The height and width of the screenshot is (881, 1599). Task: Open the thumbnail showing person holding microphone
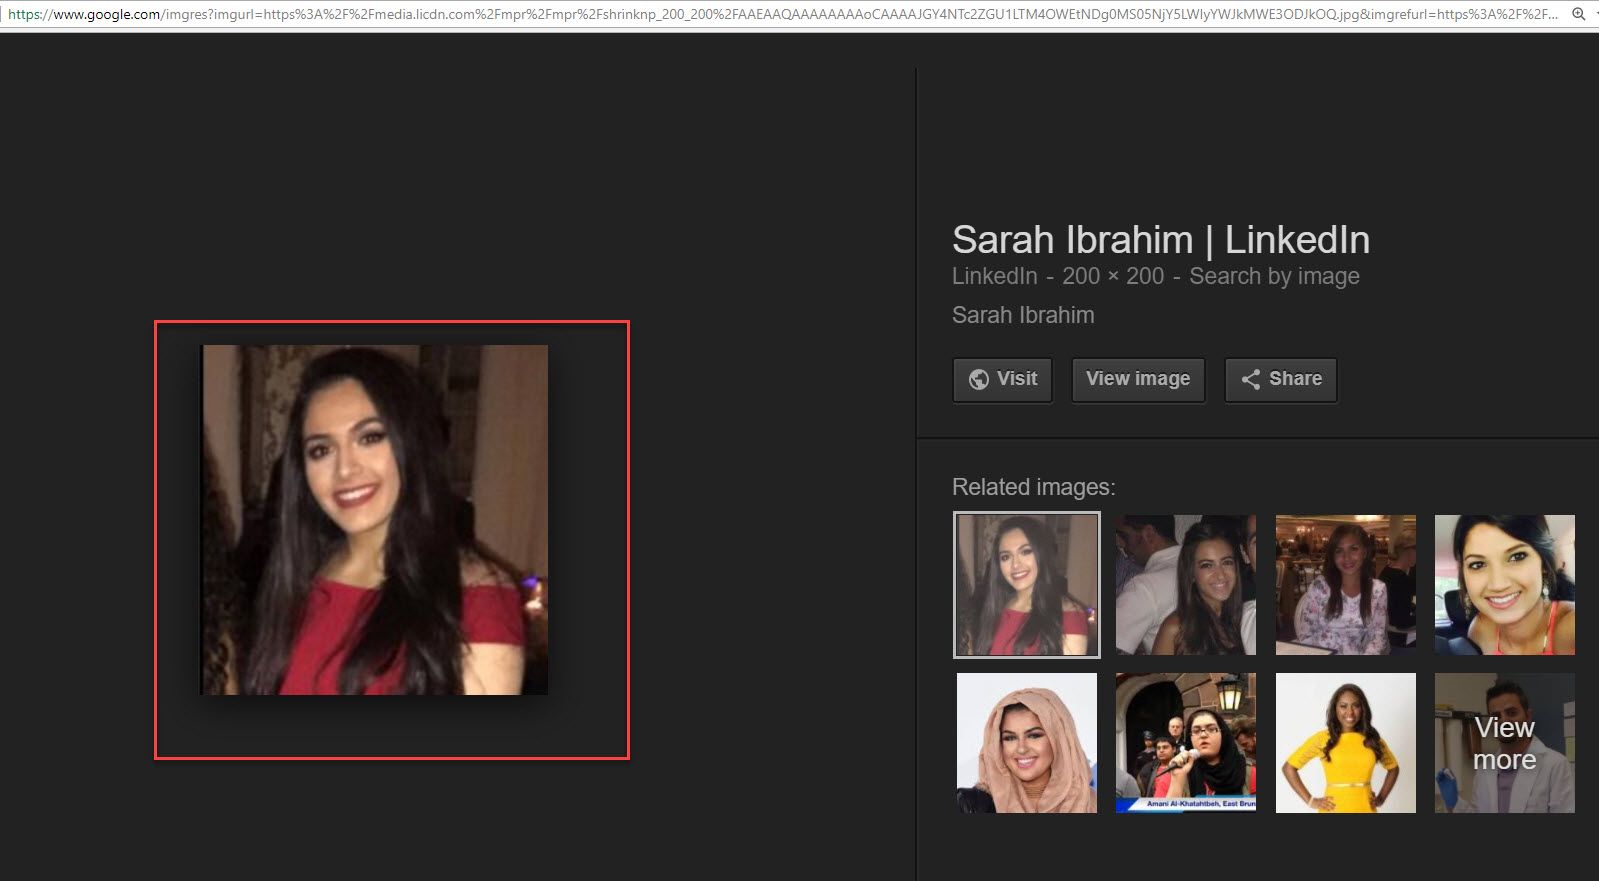(1185, 742)
